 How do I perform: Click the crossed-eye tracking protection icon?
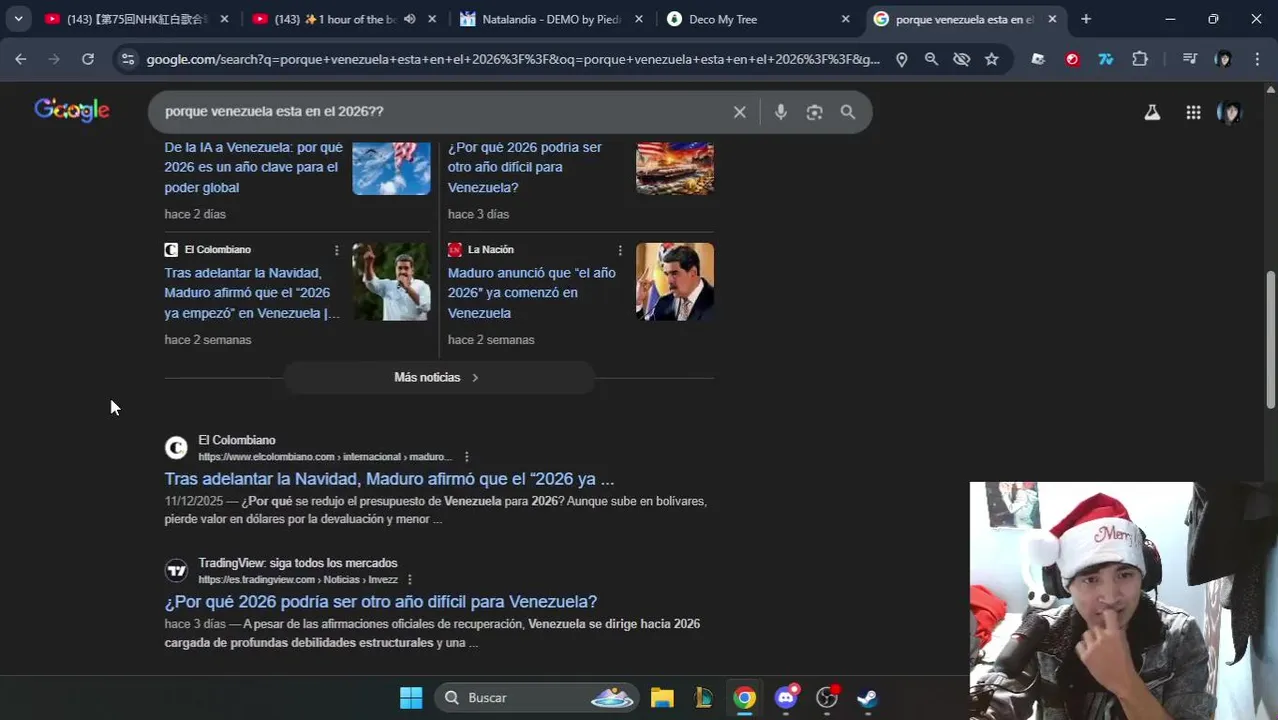click(961, 59)
